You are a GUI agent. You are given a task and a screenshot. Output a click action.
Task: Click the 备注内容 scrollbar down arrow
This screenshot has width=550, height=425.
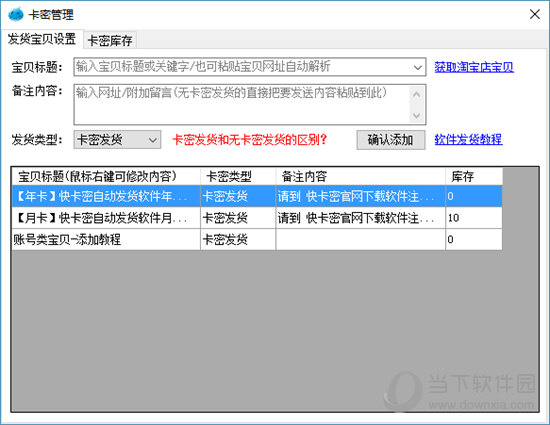(x=416, y=115)
